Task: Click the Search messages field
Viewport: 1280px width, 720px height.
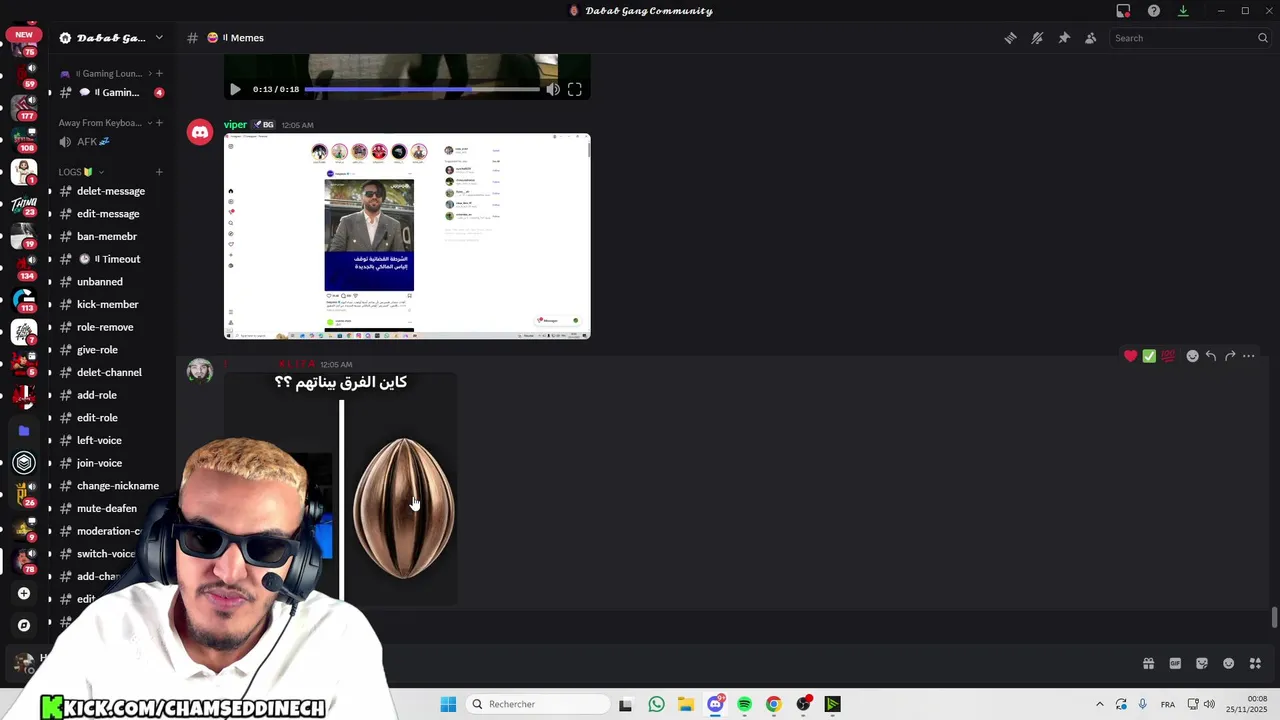Action: pos(1190,38)
